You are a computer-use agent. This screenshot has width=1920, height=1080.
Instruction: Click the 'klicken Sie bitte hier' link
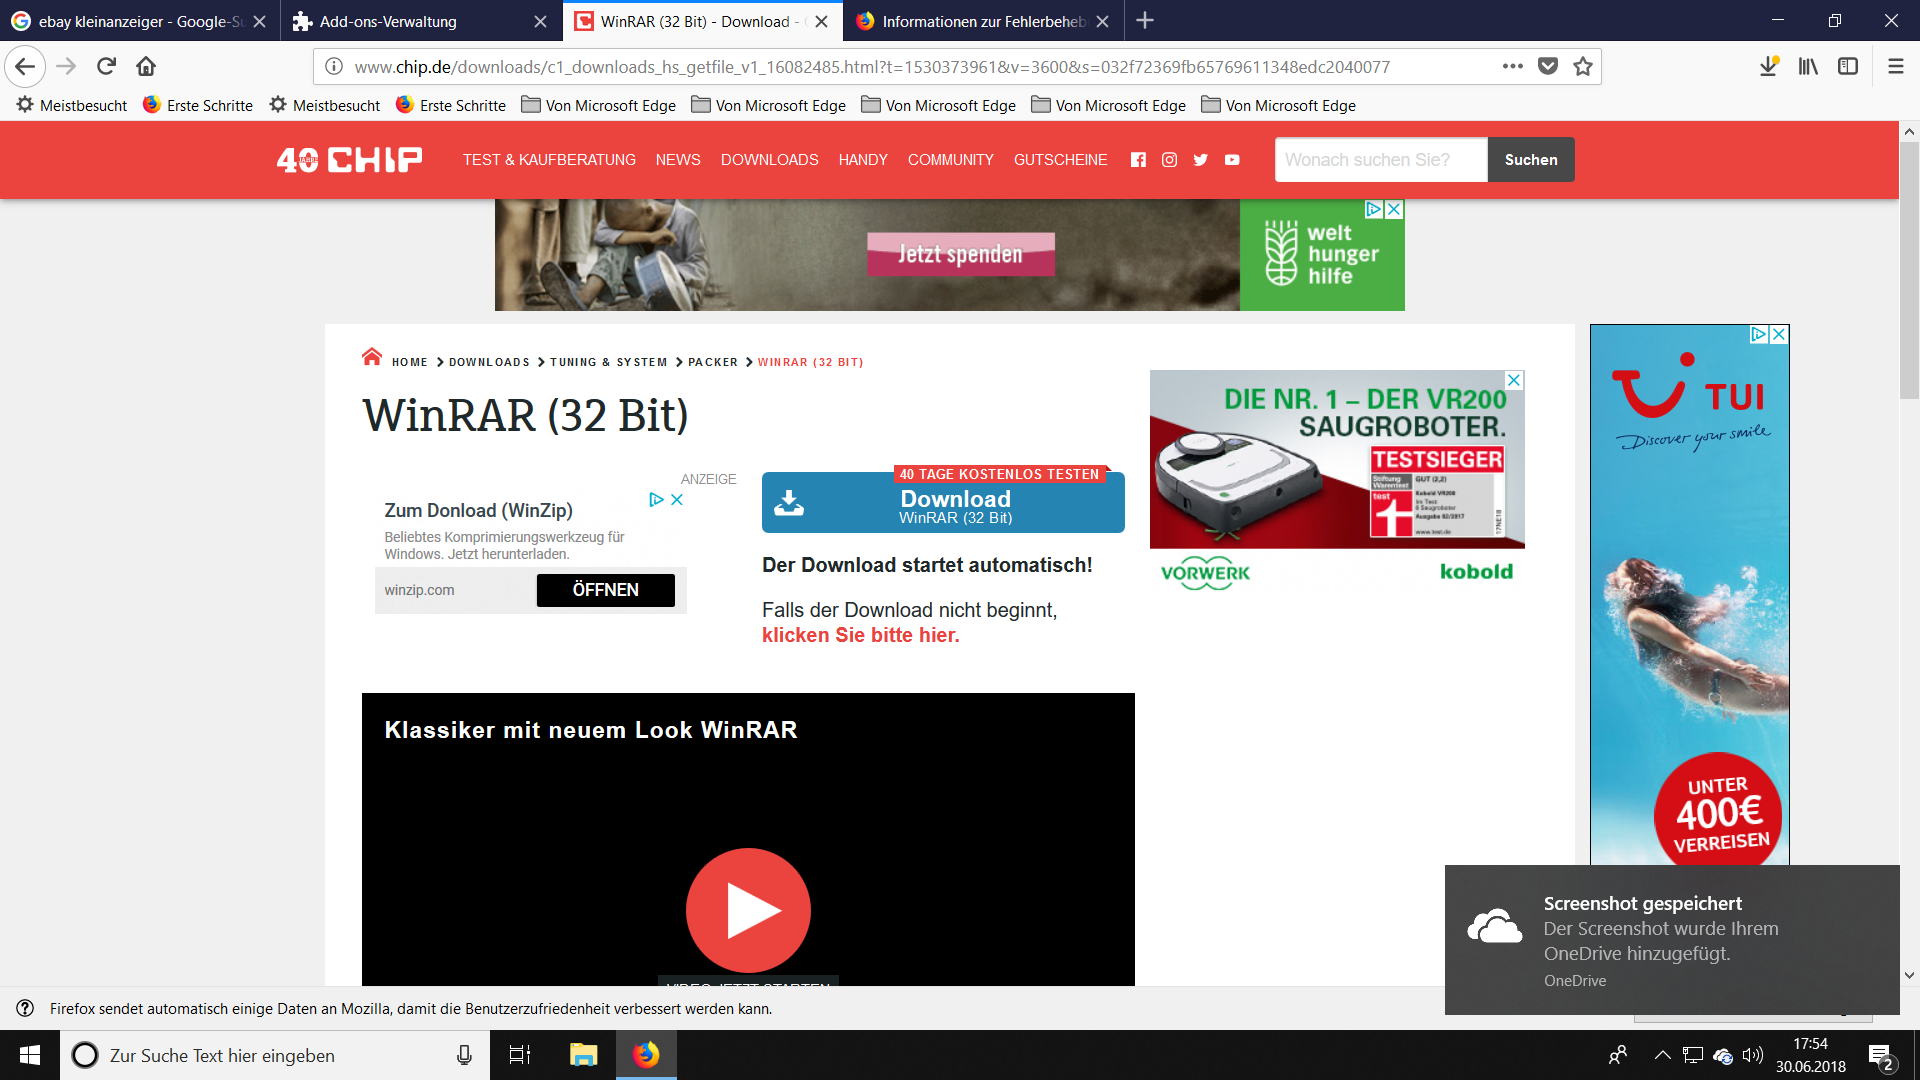pos(860,635)
